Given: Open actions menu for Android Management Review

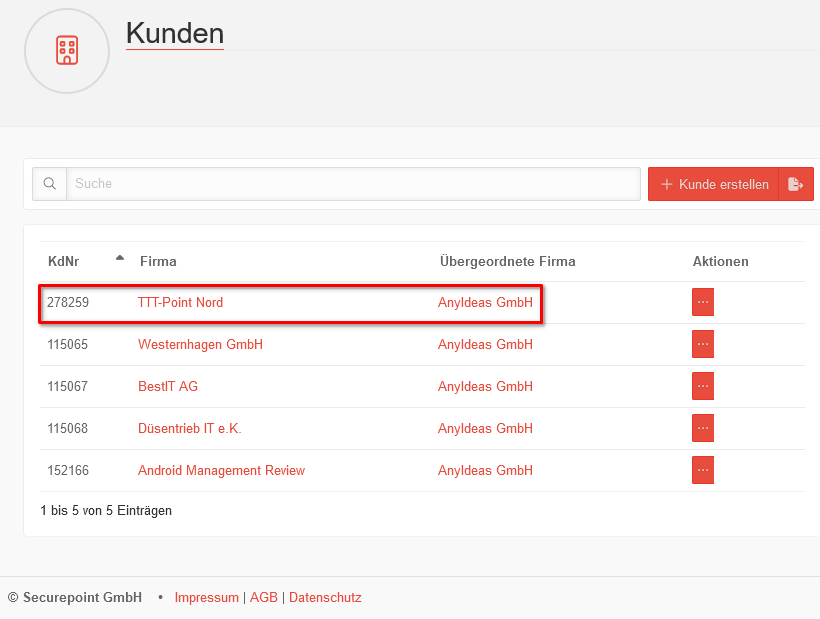Looking at the screenshot, I should (703, 470).
